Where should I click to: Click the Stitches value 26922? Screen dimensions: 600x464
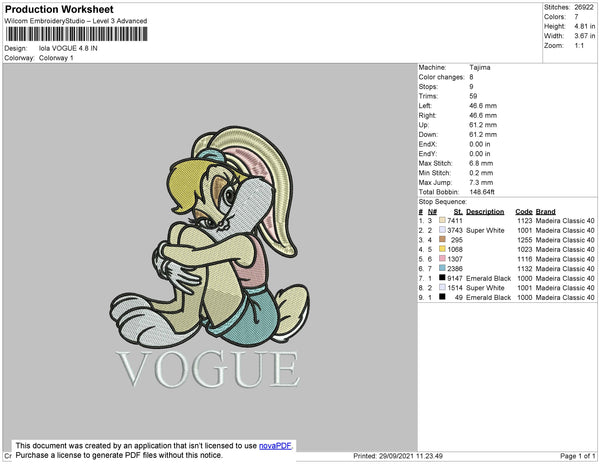coord(584,7)
